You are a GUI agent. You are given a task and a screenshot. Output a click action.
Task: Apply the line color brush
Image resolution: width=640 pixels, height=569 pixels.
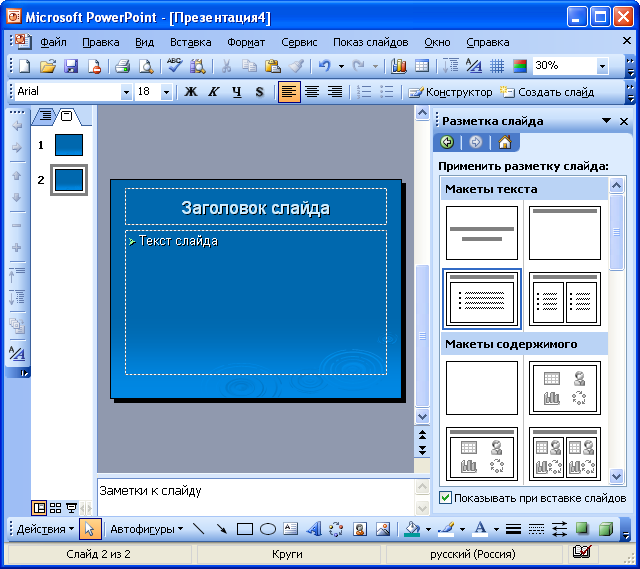click(x=447, y=529)
